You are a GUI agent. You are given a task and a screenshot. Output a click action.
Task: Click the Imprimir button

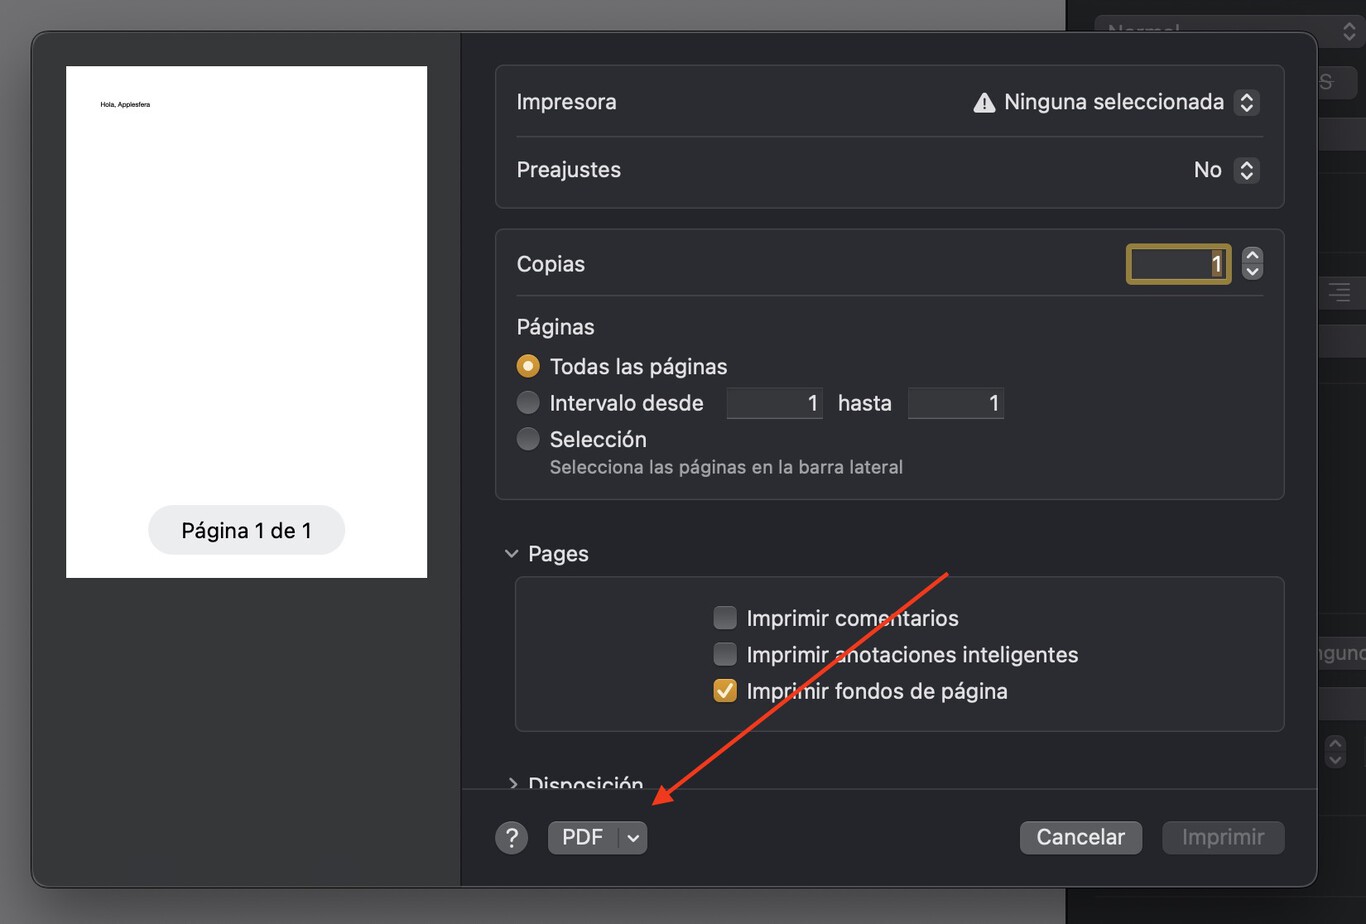coord(1222,837)
